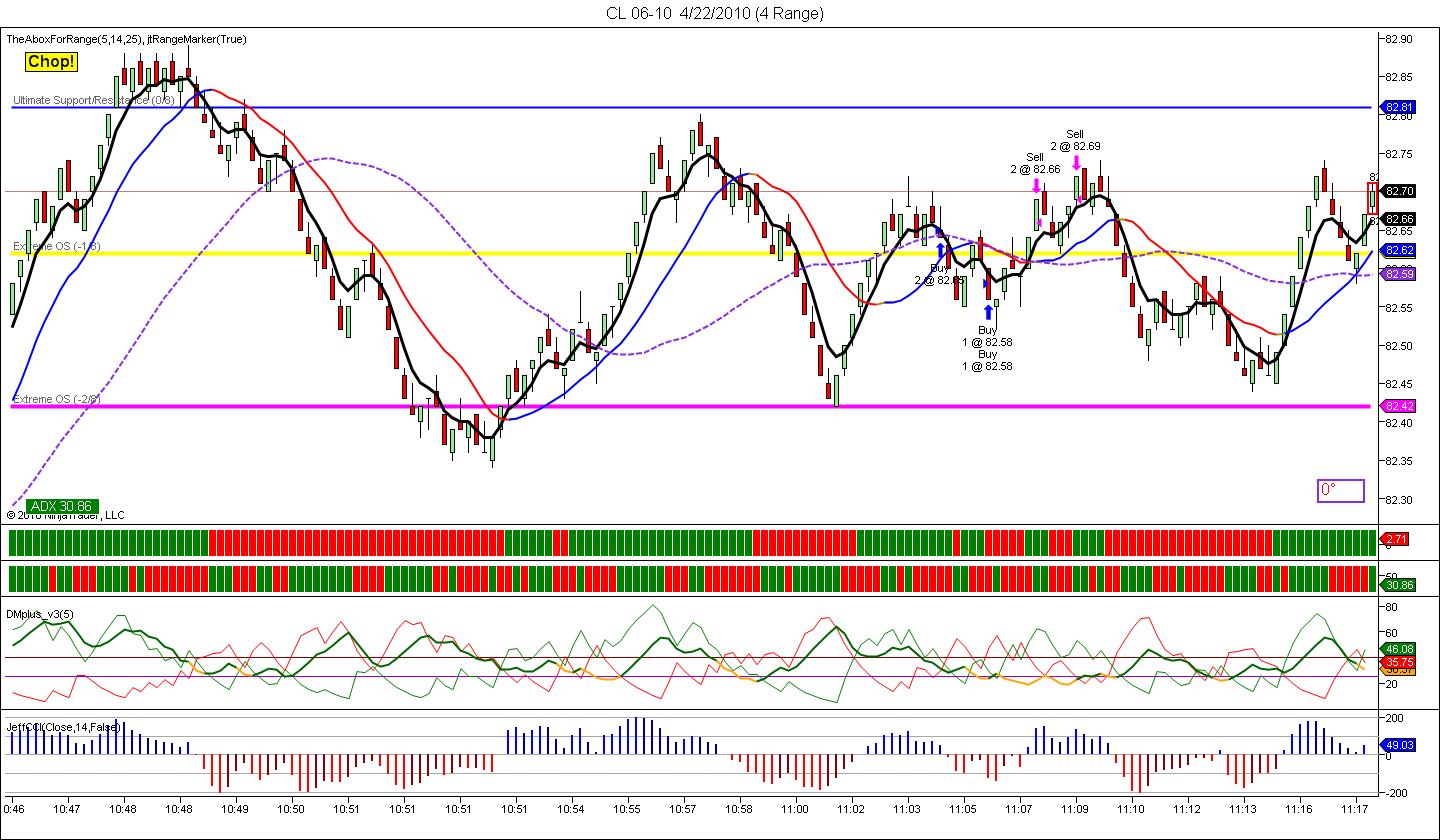This screenshot has height=840, width=1440.
Task: Click the 'TheAboxForRange(5,14,25), jtRangeMarker(True)' indicator label
Action: coord(127,39)
